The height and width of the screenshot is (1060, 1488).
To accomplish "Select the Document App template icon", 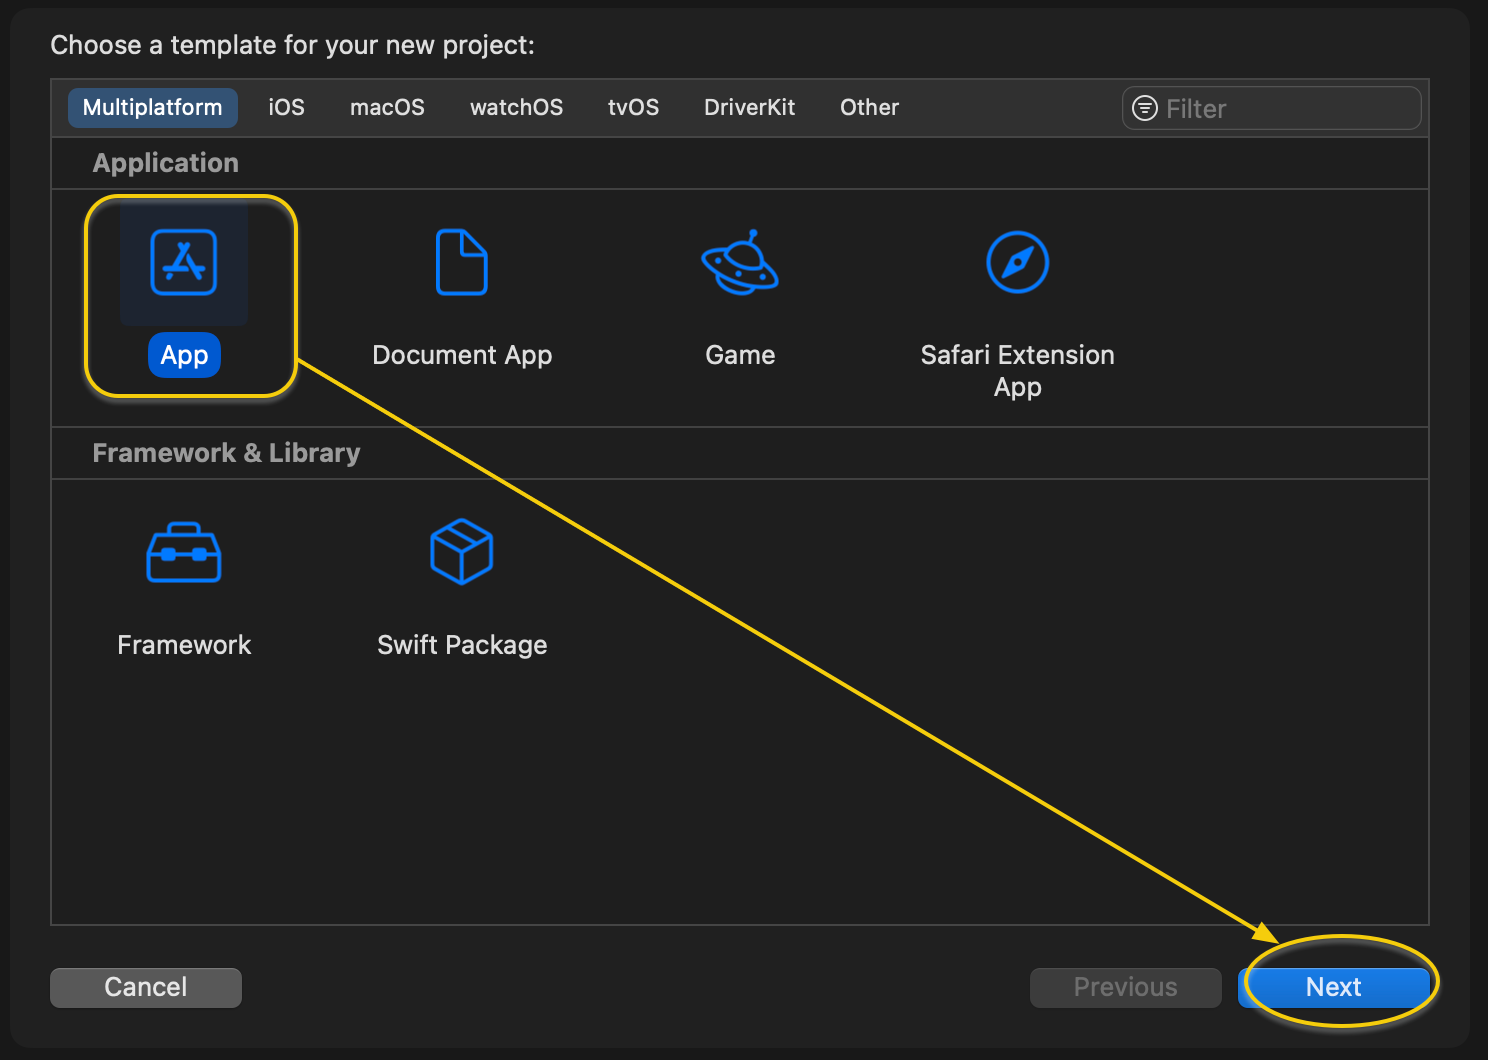I will [x=462, y=262].
